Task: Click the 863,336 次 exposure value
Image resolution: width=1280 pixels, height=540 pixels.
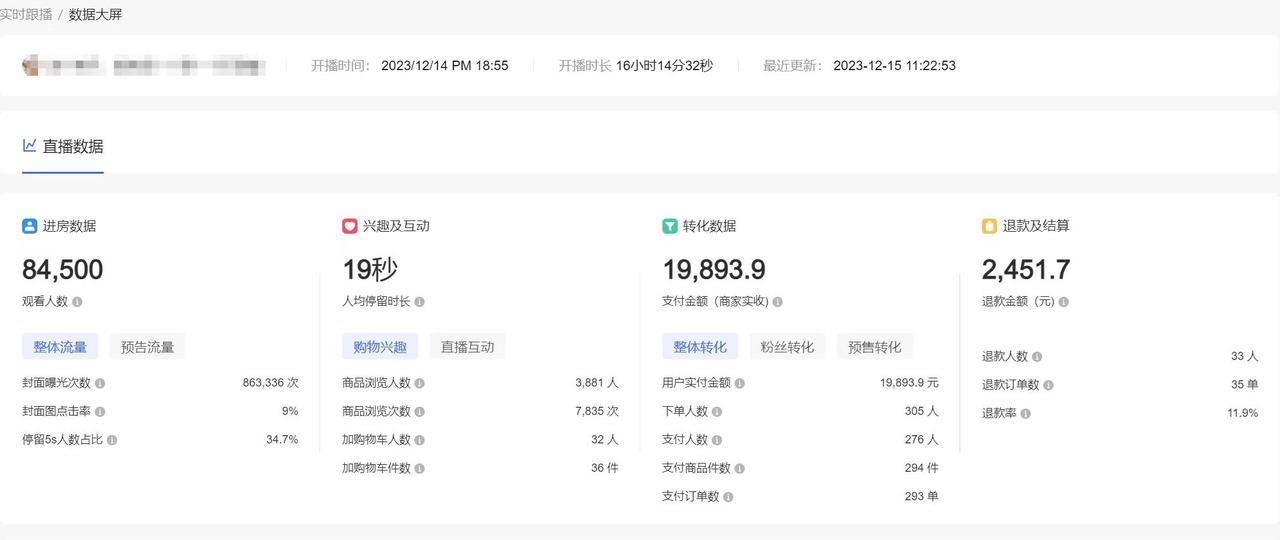Action: (x=270, y=383)
